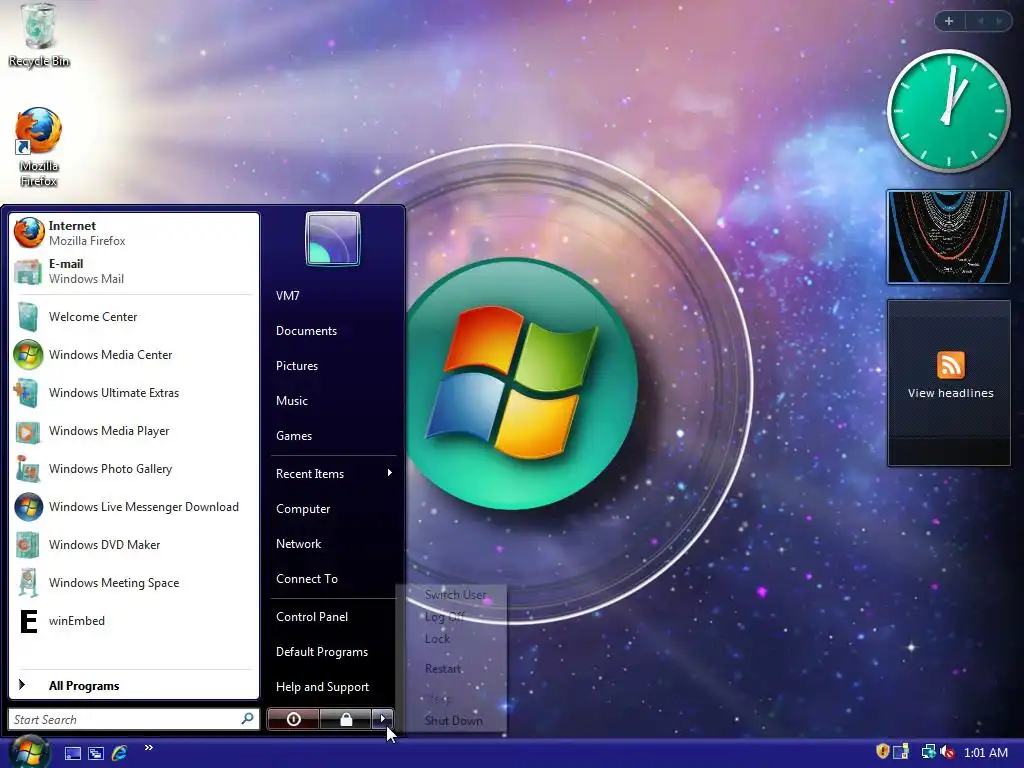
Task: Open VM7 user folder
Action: point(334,296)
